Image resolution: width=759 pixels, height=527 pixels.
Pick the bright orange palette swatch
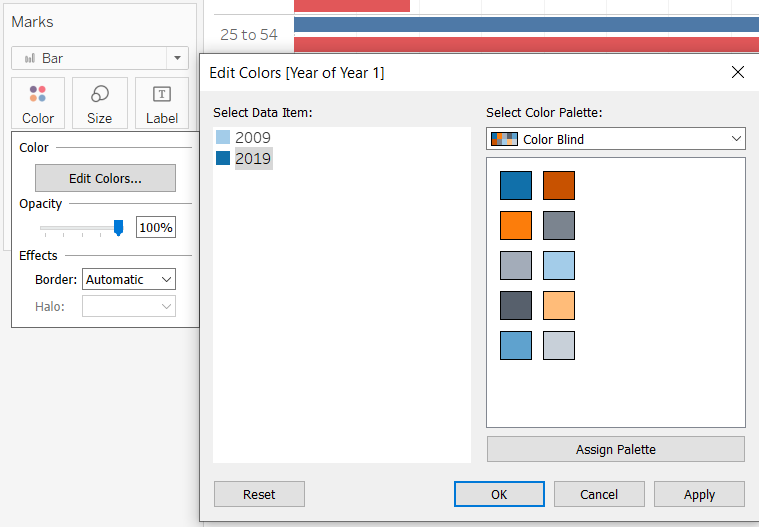click(x=516, y=226)
